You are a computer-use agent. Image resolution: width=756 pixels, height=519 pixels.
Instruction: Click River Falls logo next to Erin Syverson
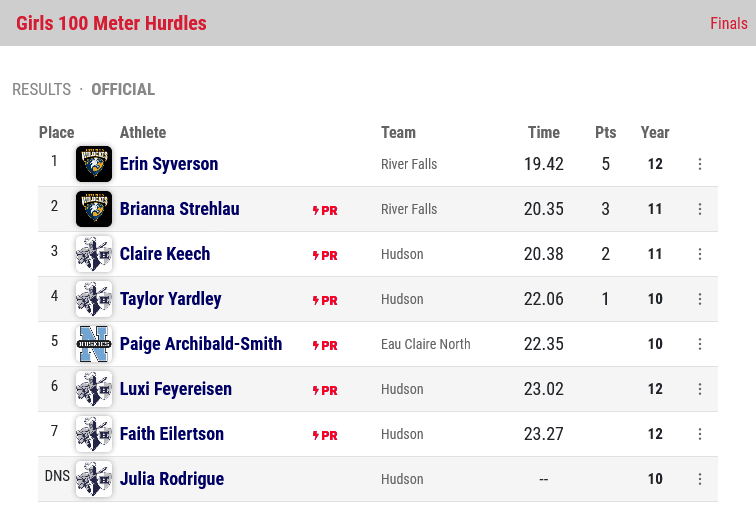[x=94, y=164]
